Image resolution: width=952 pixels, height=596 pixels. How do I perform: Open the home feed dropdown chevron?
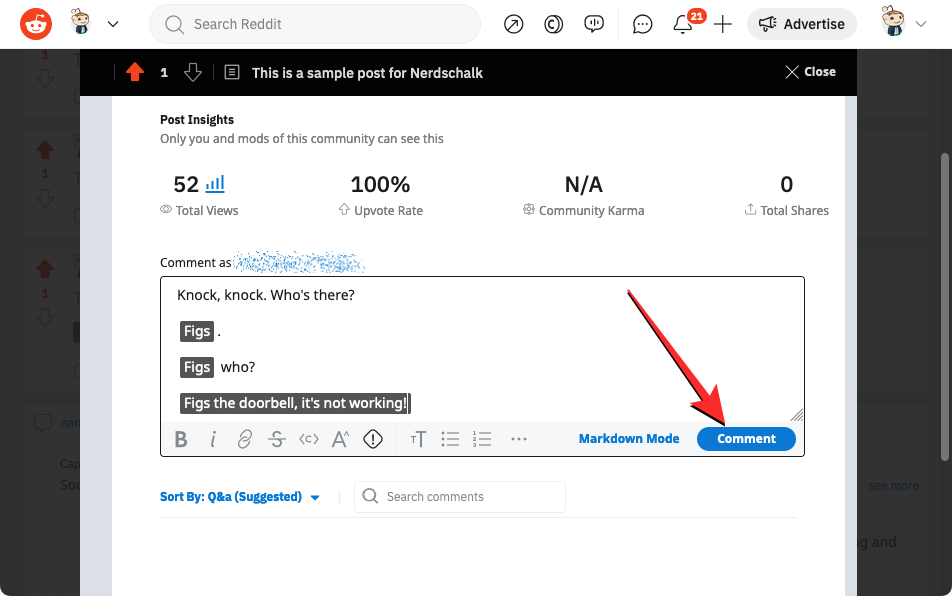pos(113,24)
